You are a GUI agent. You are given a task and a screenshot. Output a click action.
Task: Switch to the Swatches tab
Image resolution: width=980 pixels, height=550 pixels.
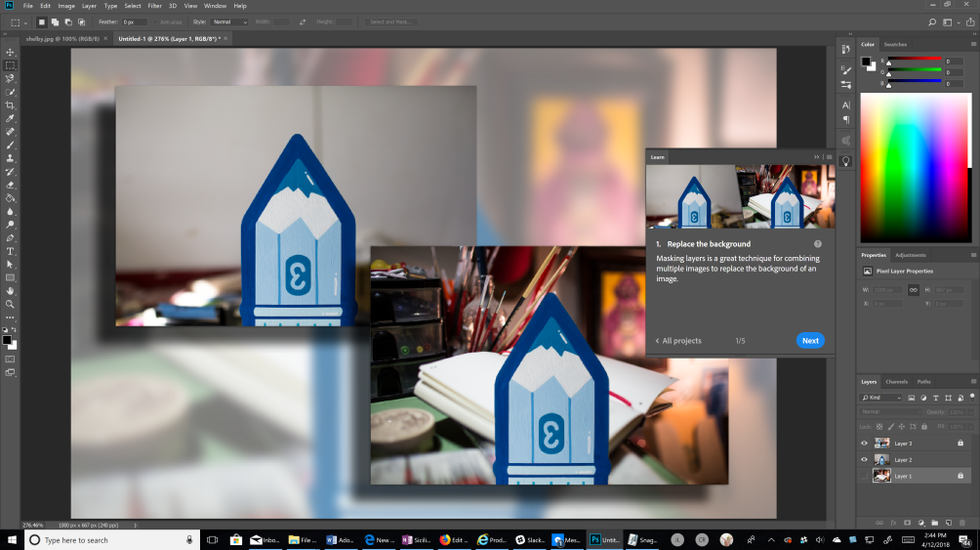tap(895, 44)
